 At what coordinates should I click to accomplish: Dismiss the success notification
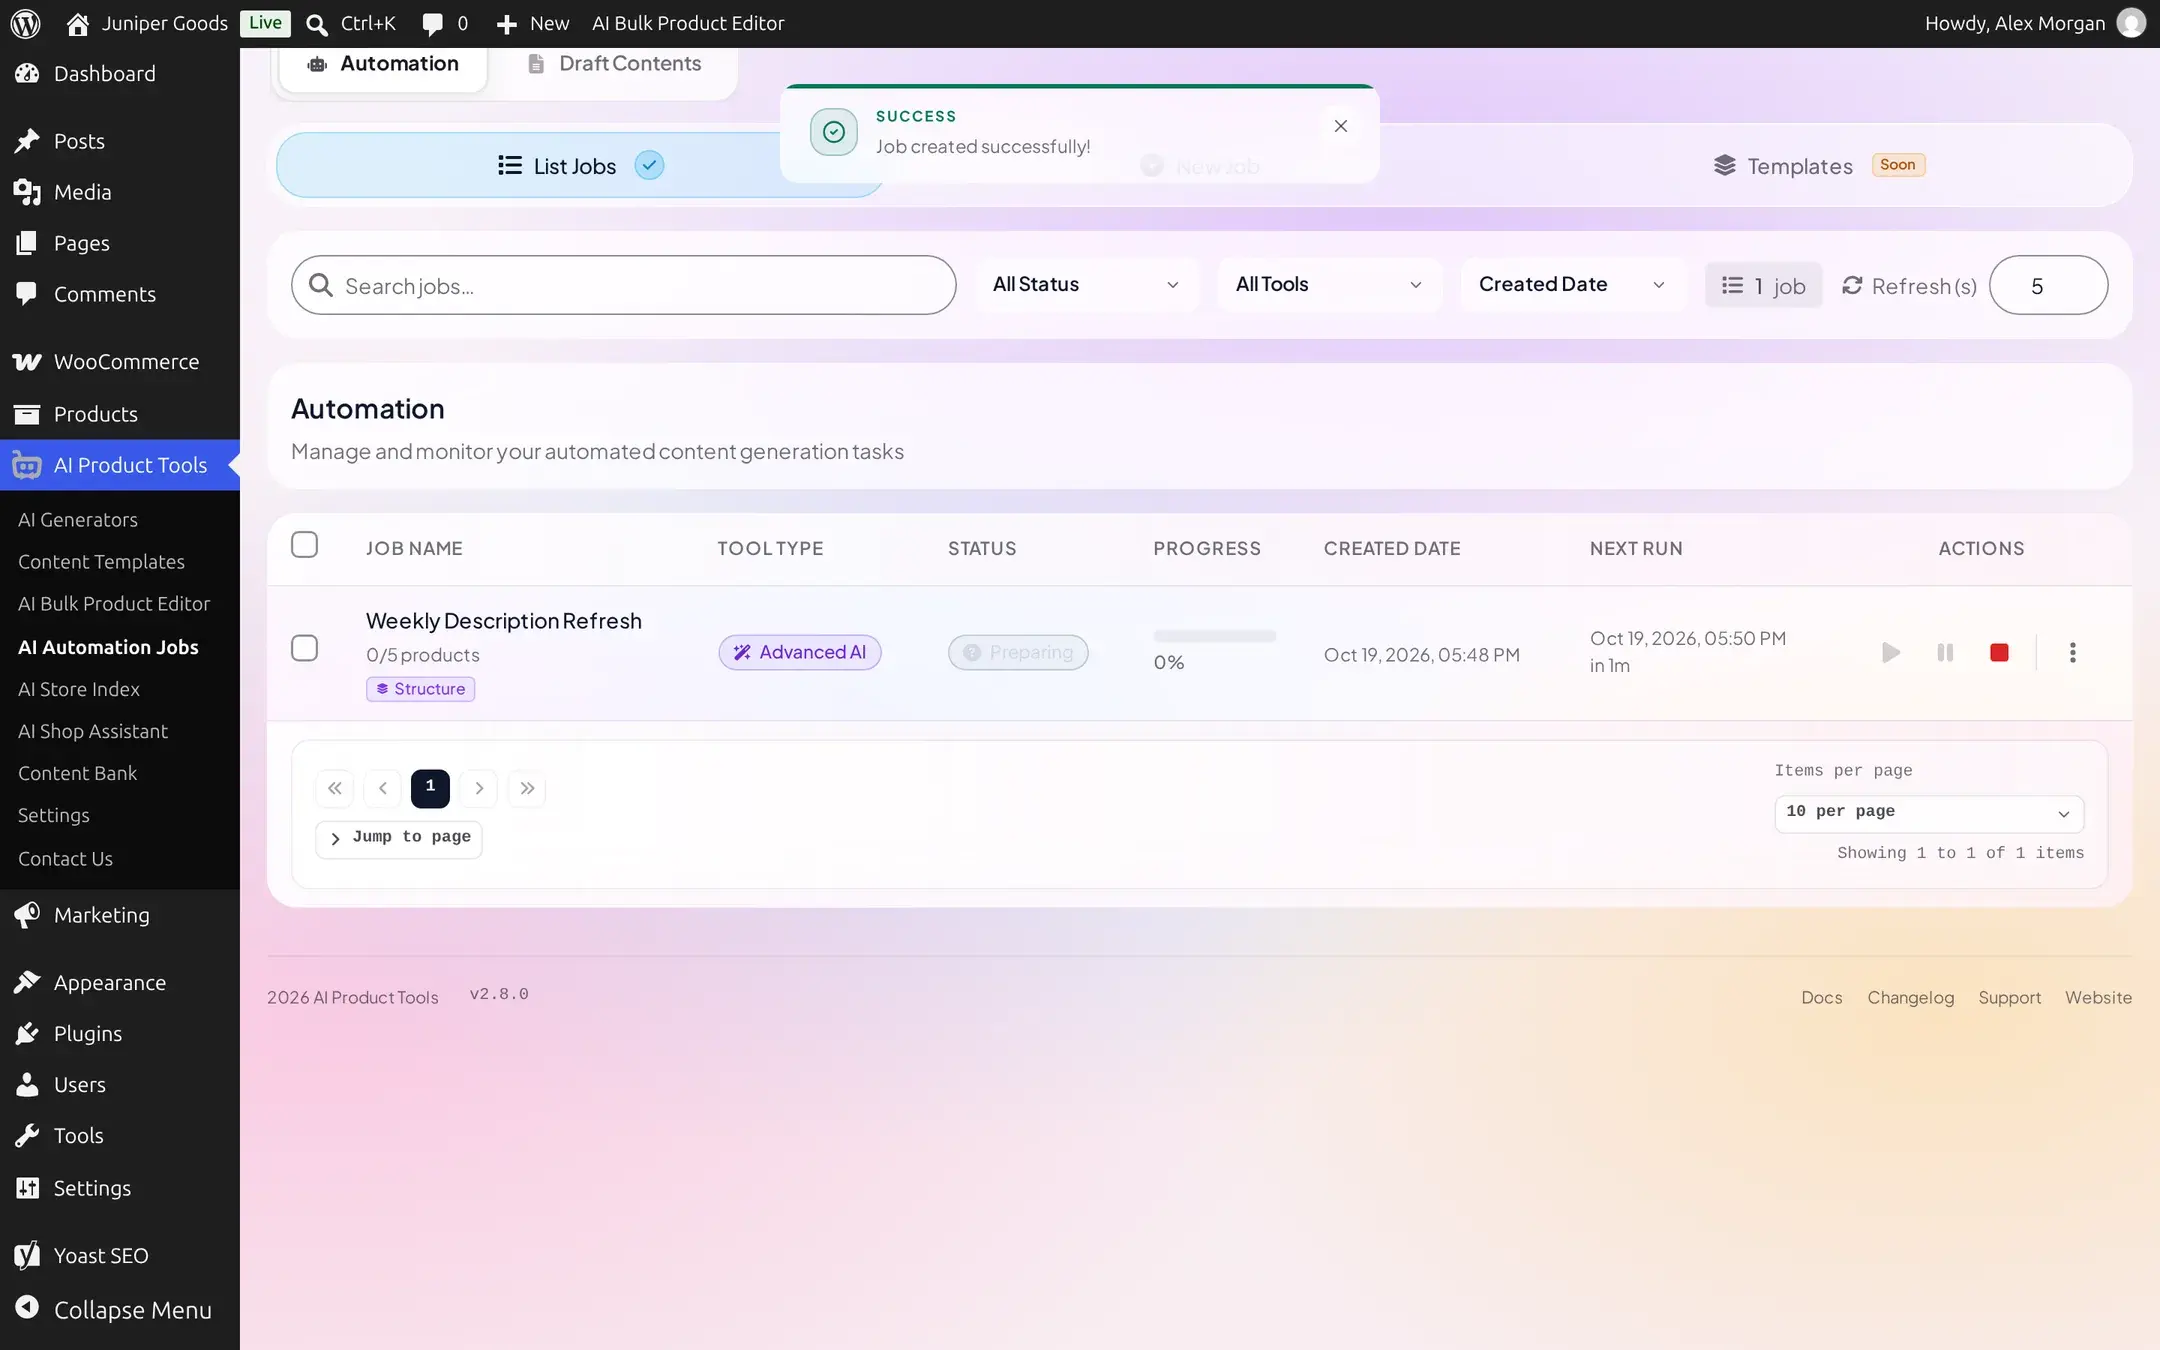pos(1341,126)
